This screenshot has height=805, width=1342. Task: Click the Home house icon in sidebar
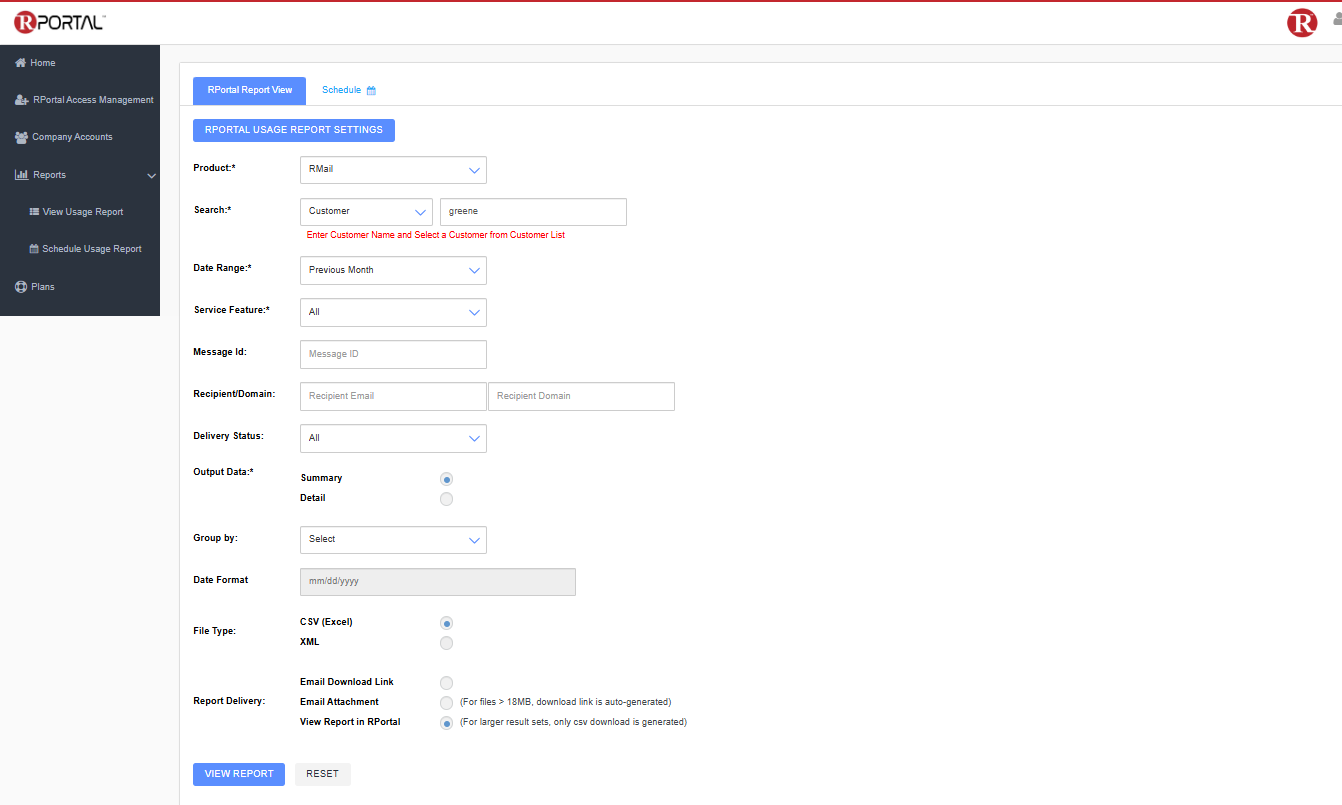click(x=20, y=63)
